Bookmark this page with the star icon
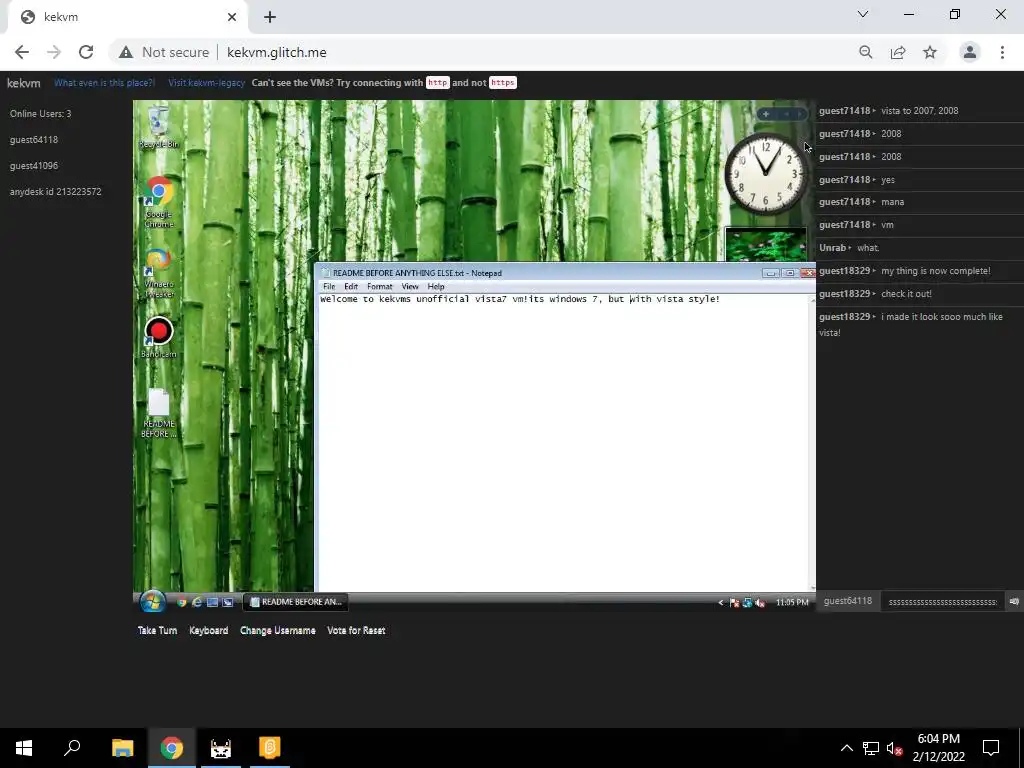The image size is (1024, 768). [930, 52]
